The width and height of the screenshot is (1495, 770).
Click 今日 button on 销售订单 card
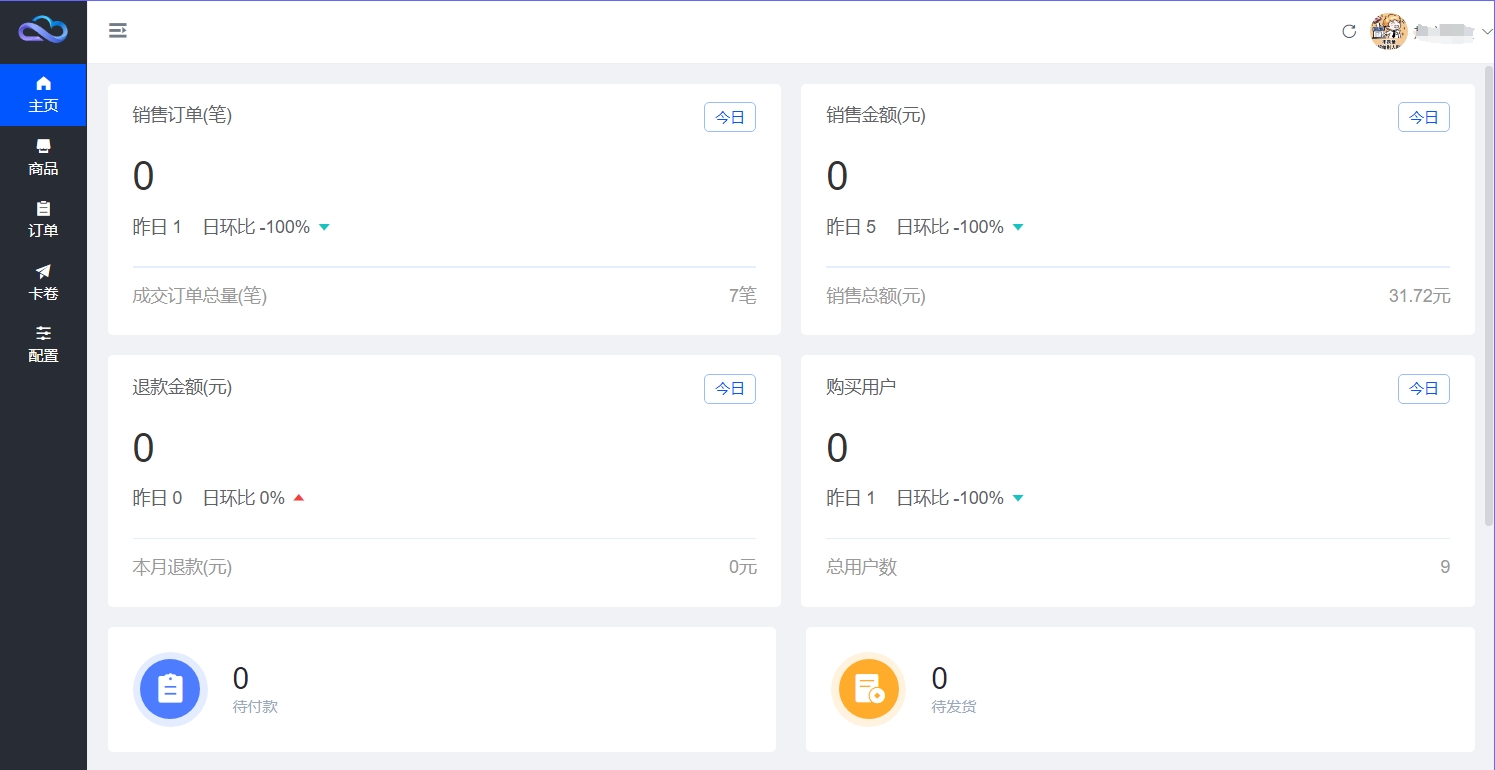(x=729, y=117)
